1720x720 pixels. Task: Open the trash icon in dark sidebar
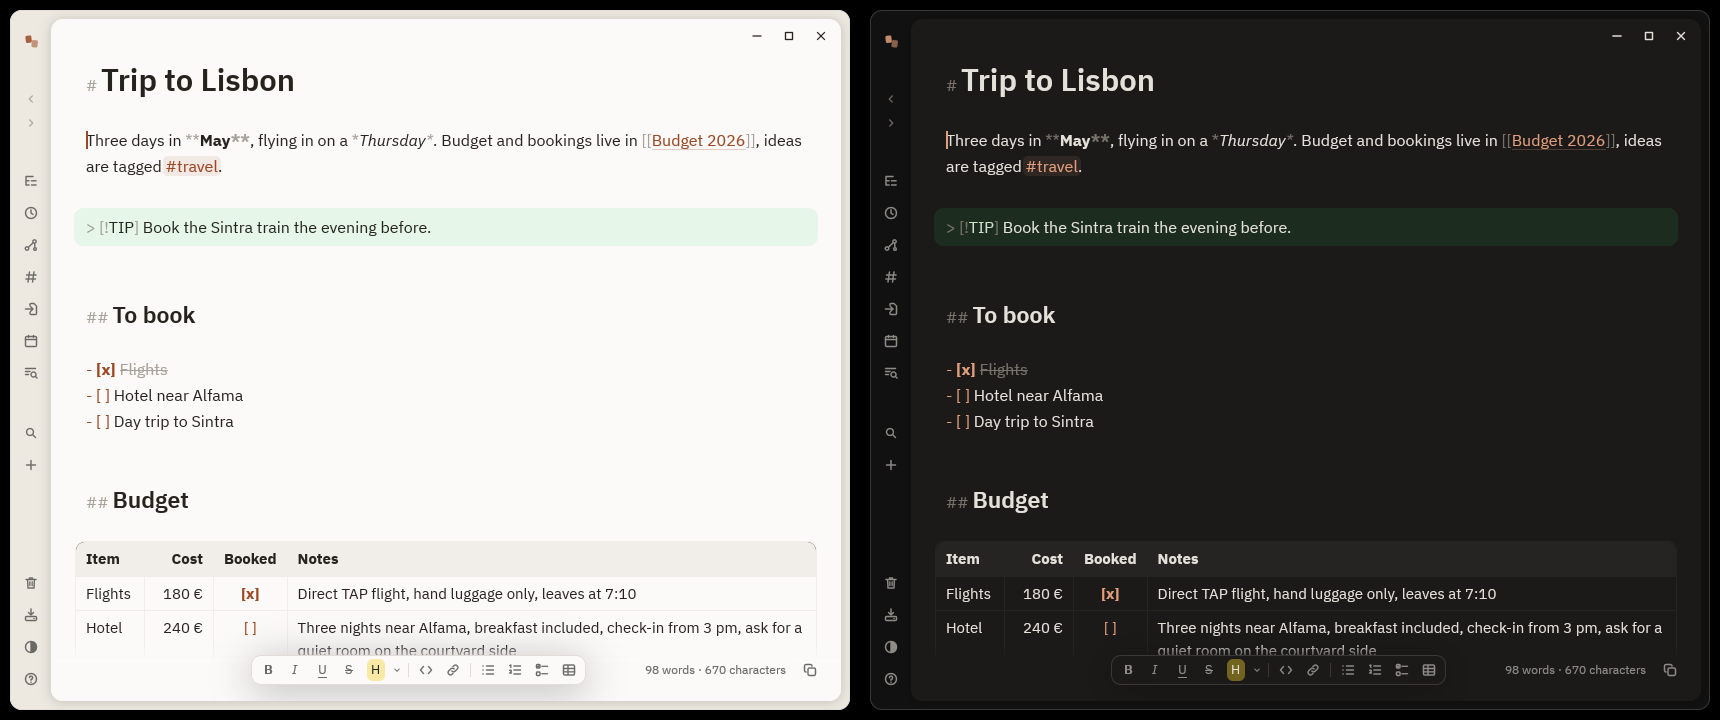pyautogui.click(x=891, y=583)
